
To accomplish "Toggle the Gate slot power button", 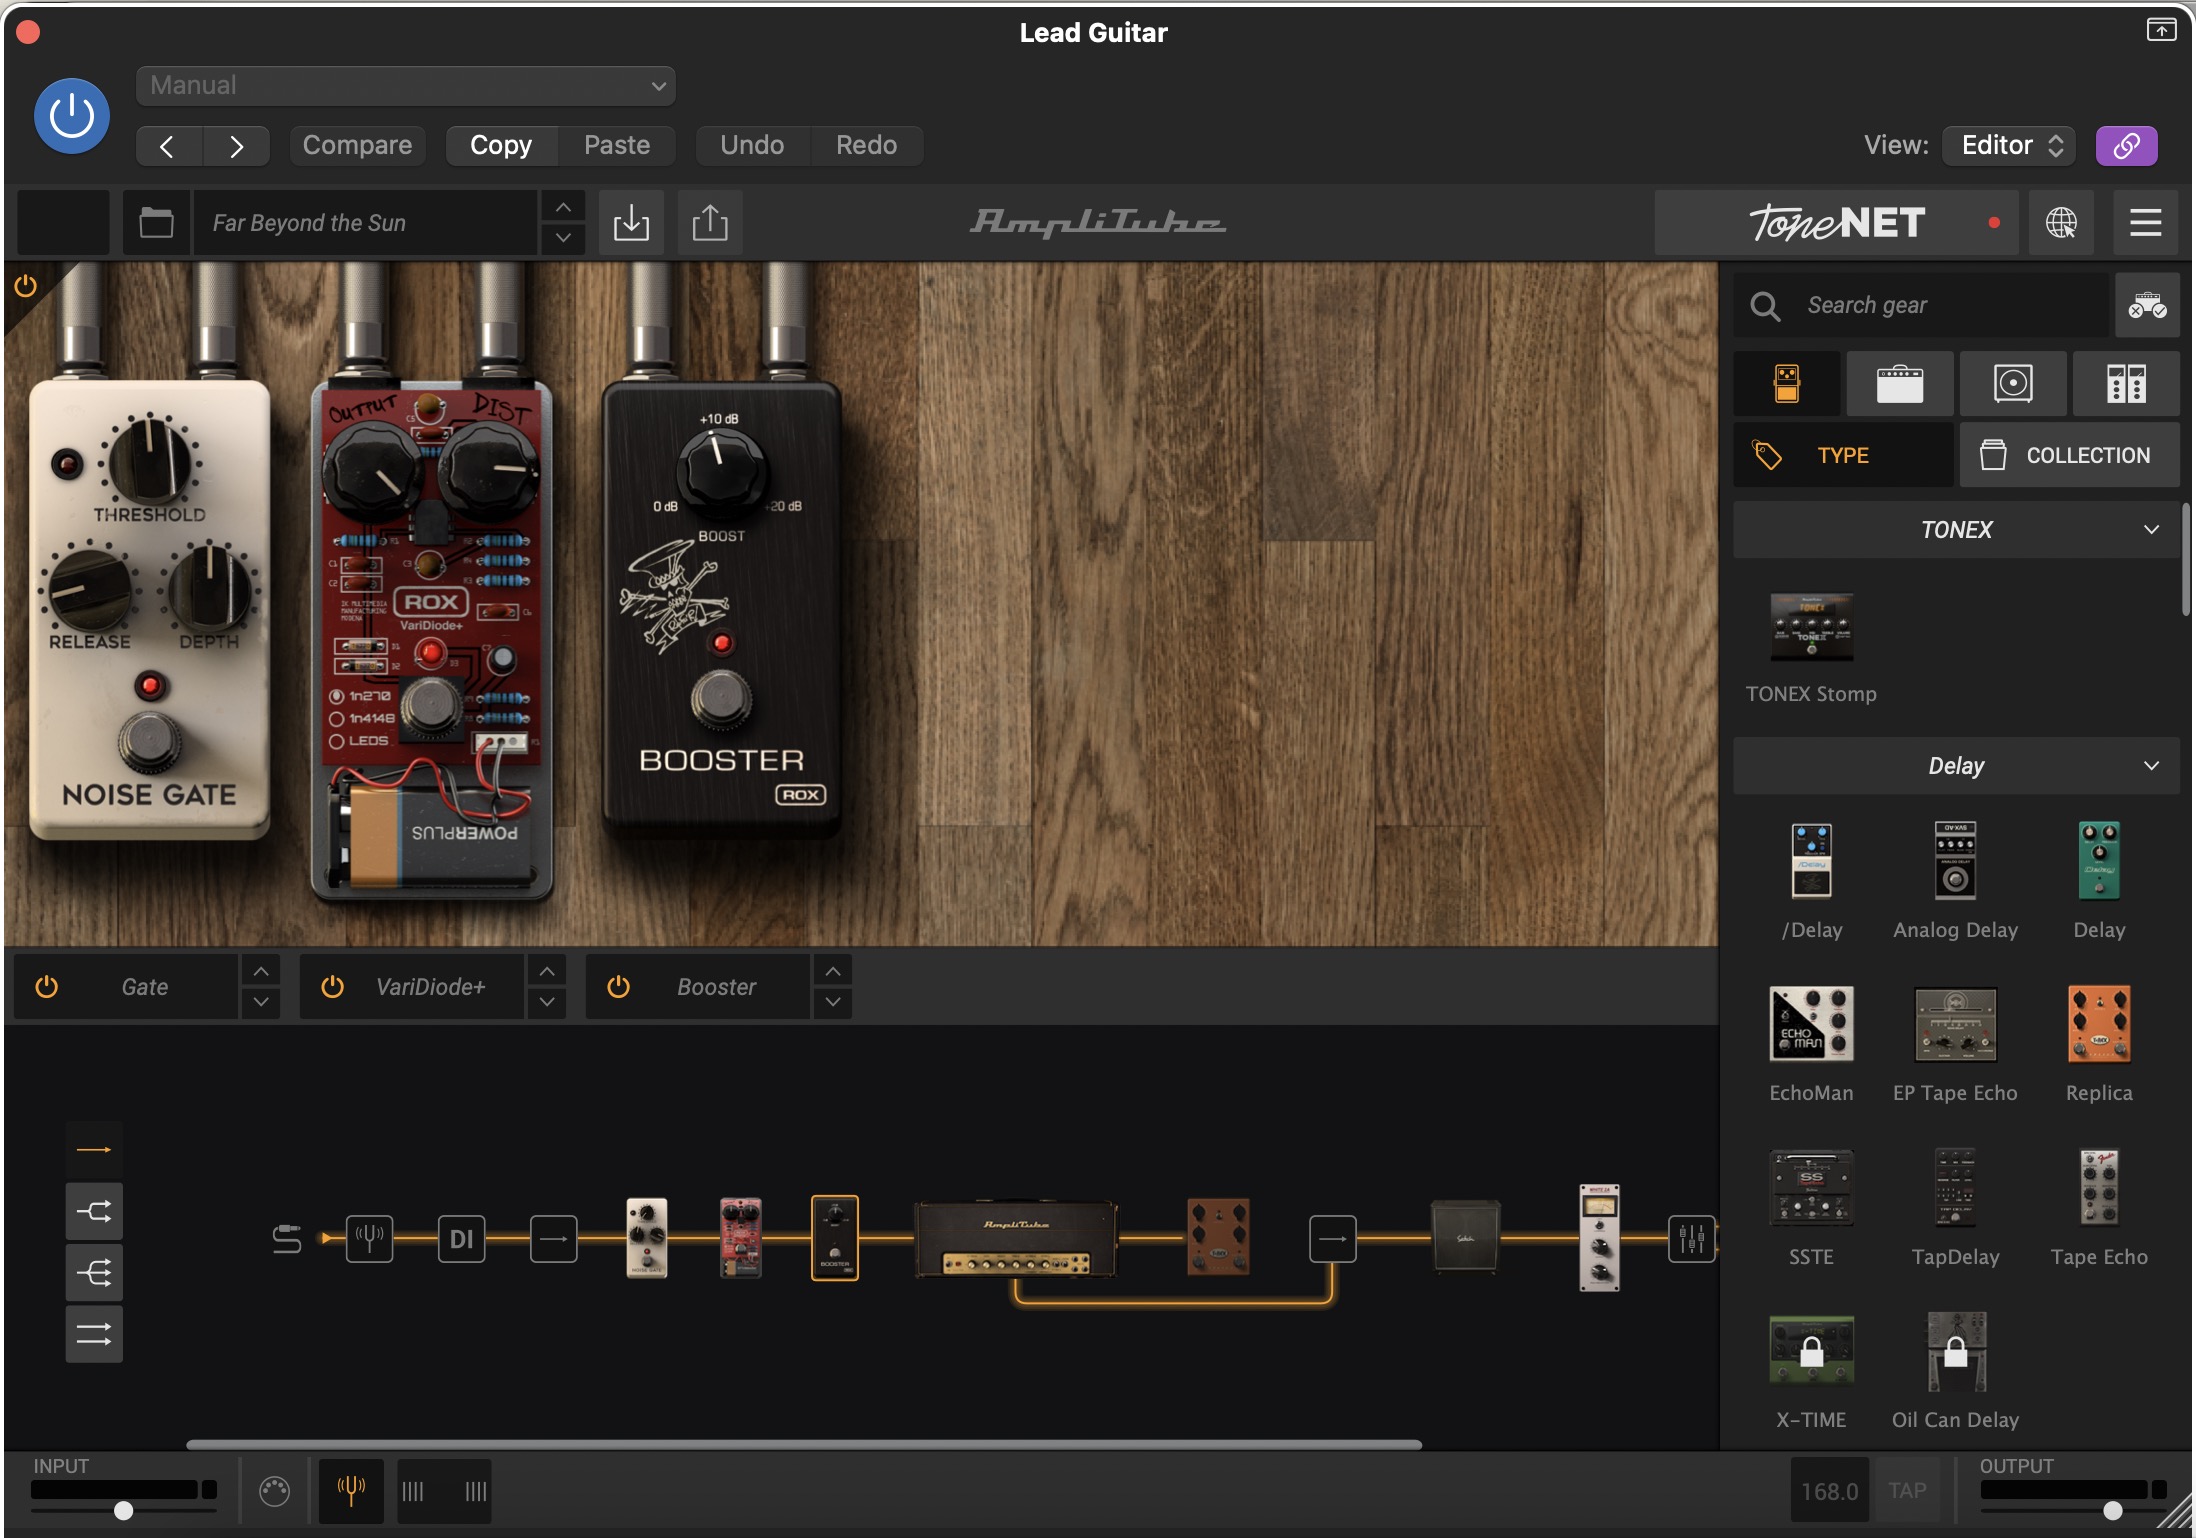I will [46, 987].
